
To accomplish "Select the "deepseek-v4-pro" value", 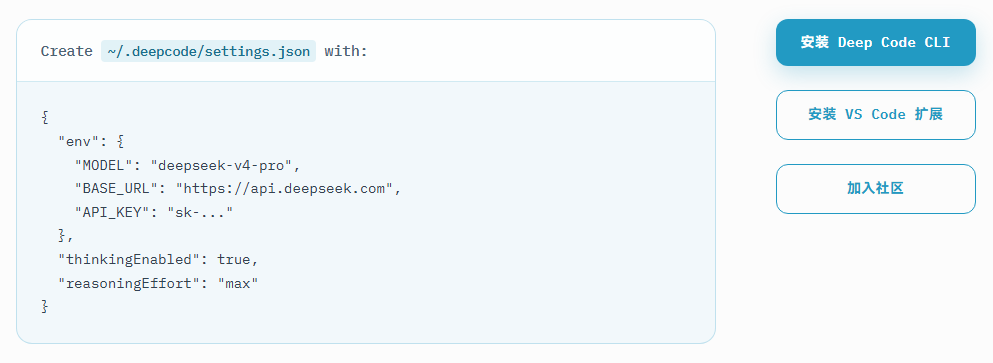I will [221, 165].
